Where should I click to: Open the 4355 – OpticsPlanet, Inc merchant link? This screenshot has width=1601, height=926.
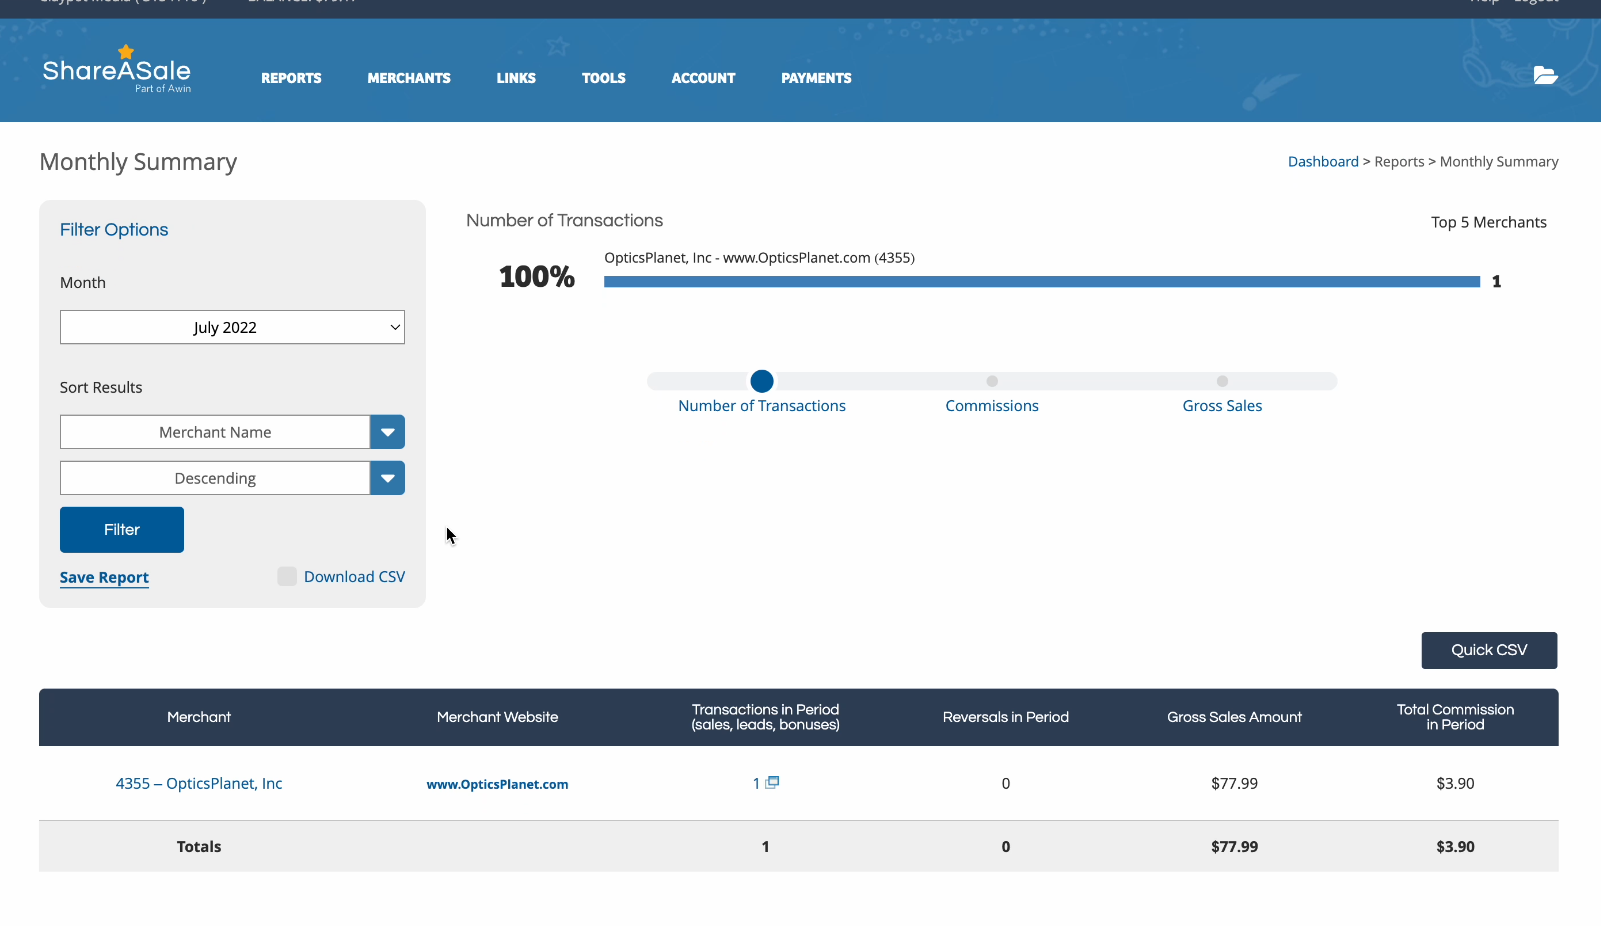199,784
